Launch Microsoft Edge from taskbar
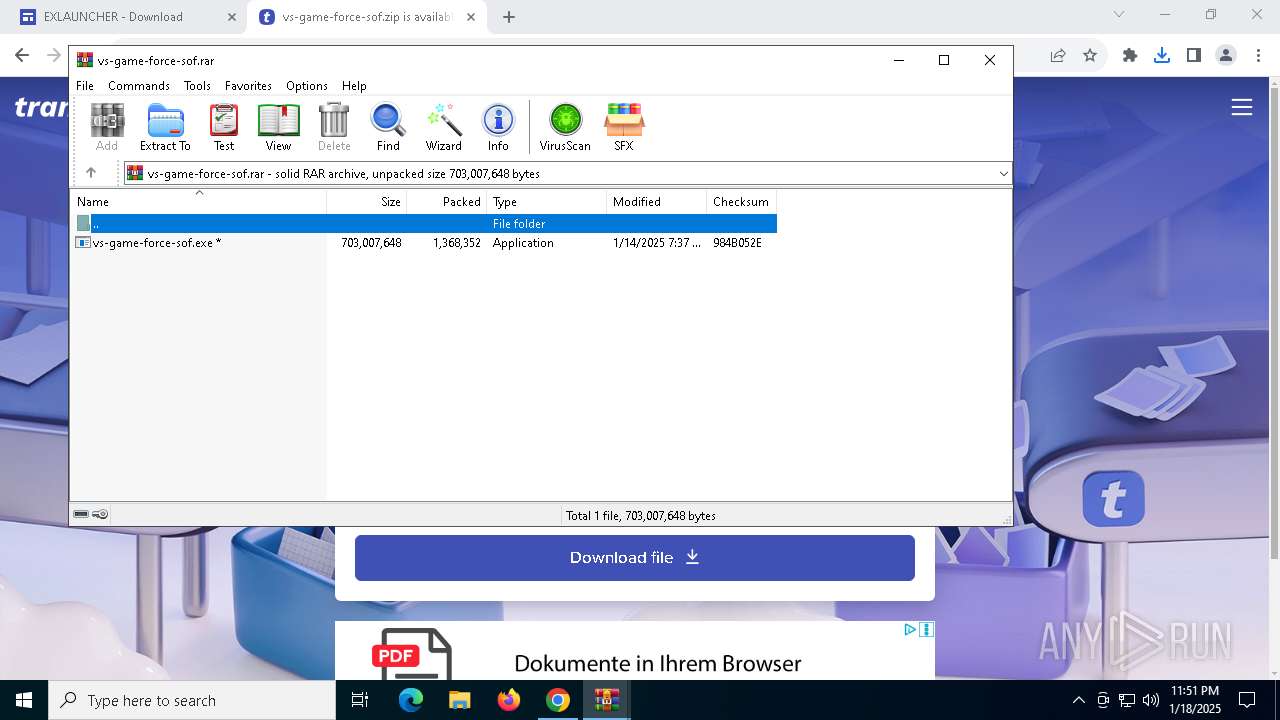Image resolution: width=1280 pixels, height=720 pixels. click(411, 700)
